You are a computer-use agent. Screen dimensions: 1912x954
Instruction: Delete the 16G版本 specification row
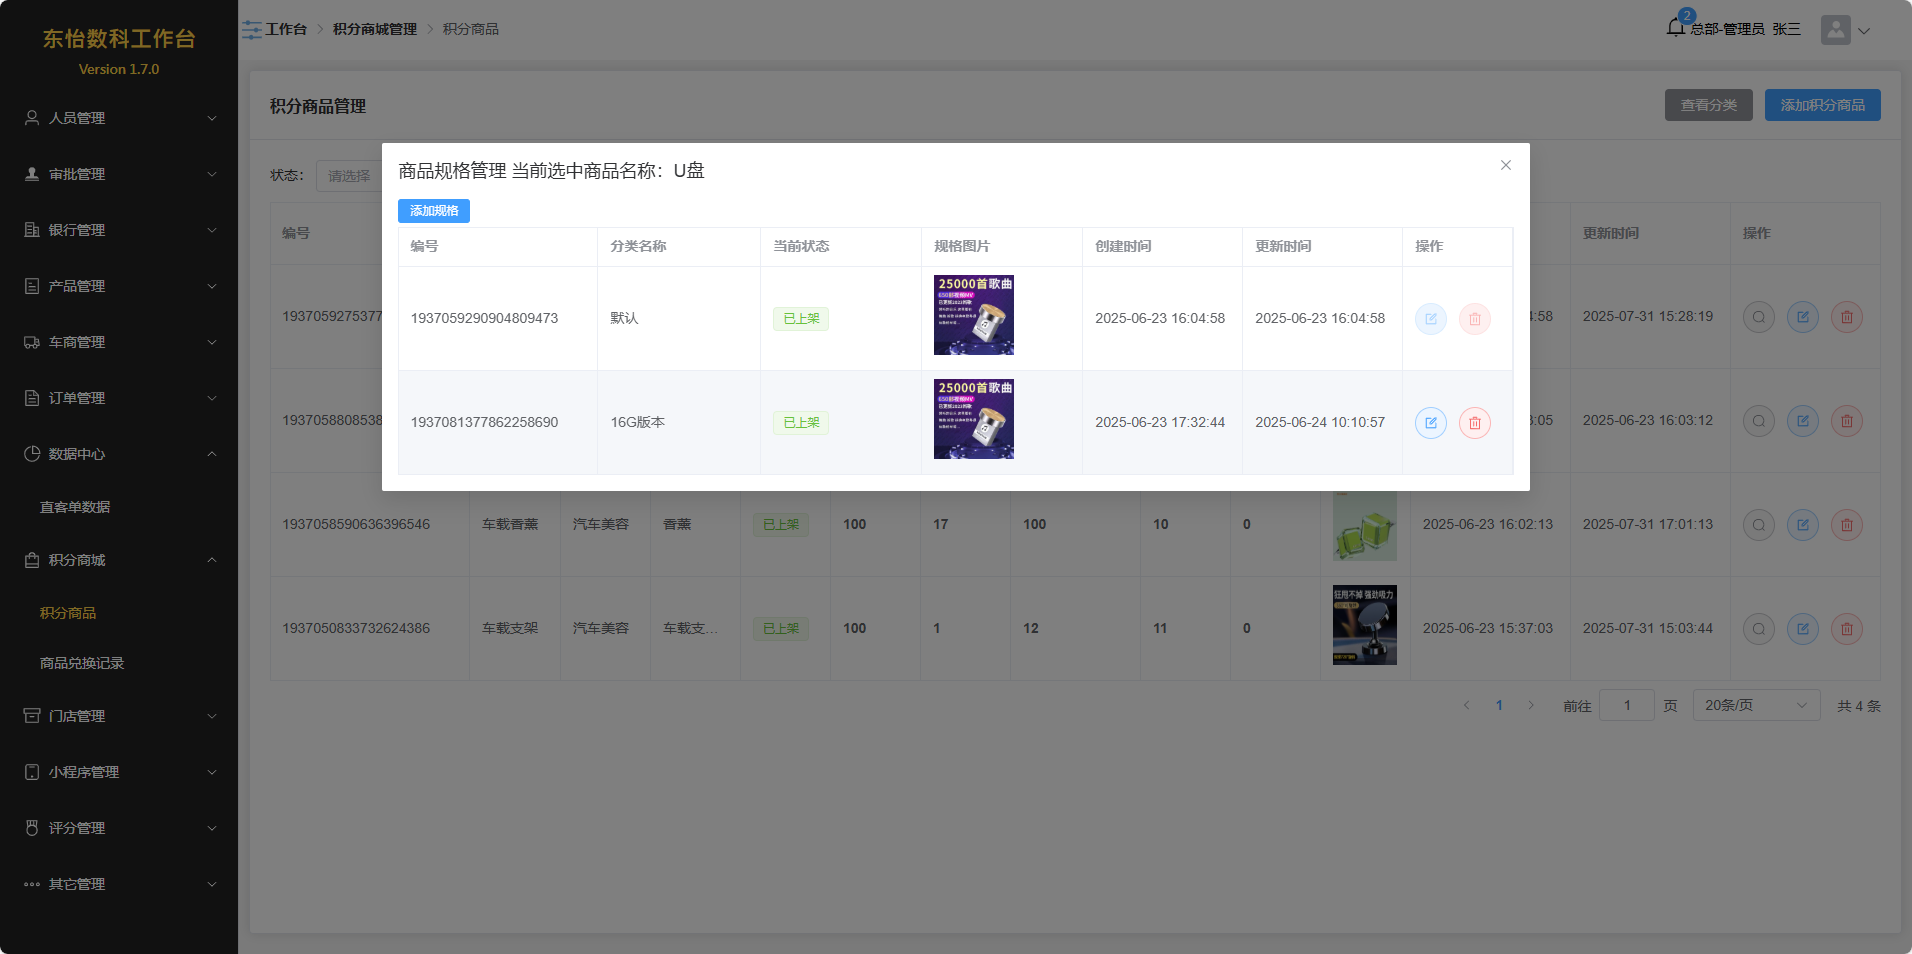point(1474,423)
